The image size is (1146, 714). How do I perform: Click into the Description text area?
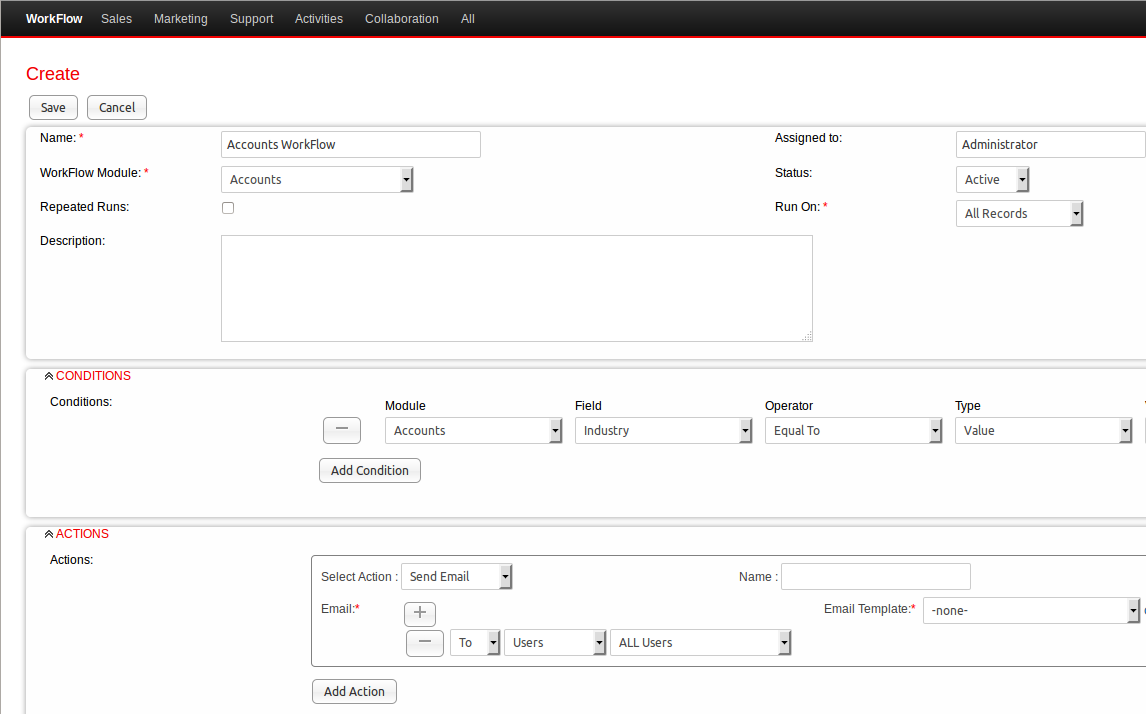pyautogui.click(x=516, y=288)
